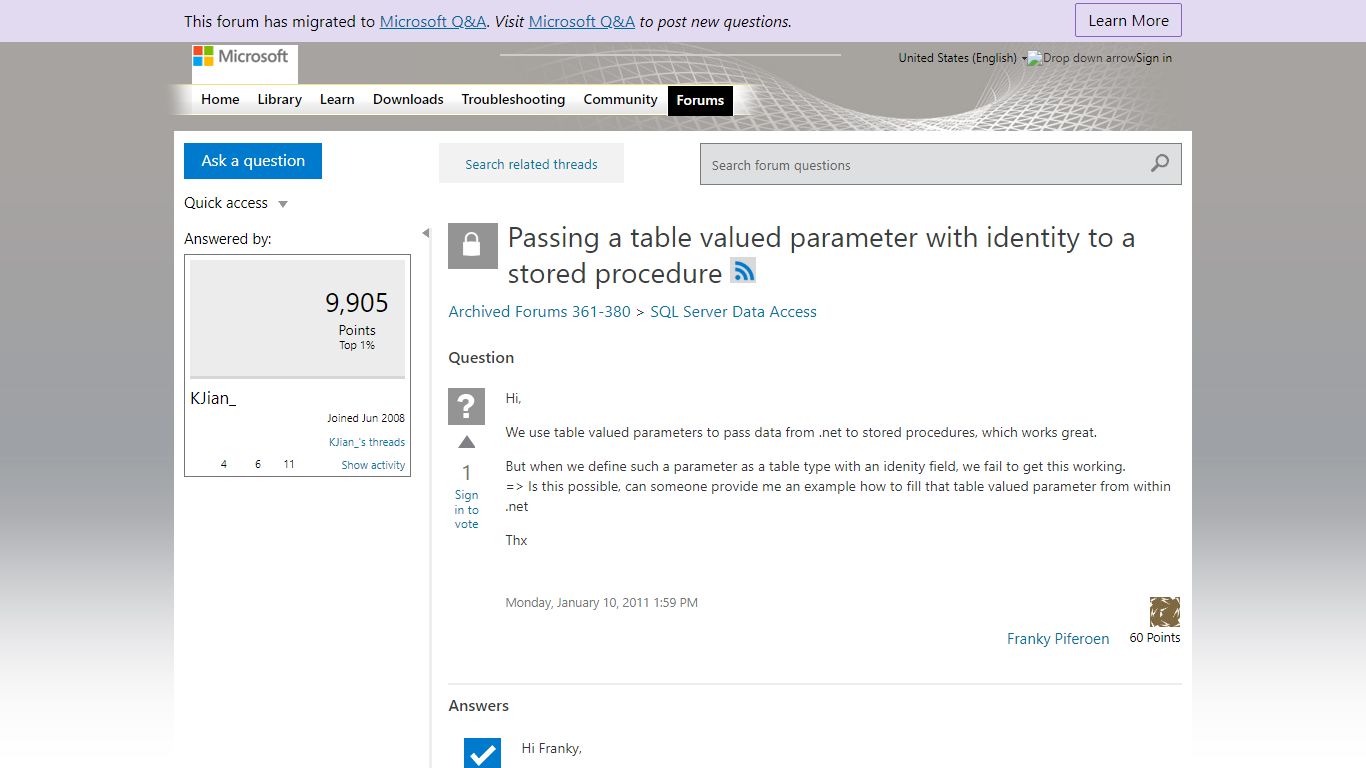Click the Monday, January 10, 2011 timestamp

(x=601, y=603)
